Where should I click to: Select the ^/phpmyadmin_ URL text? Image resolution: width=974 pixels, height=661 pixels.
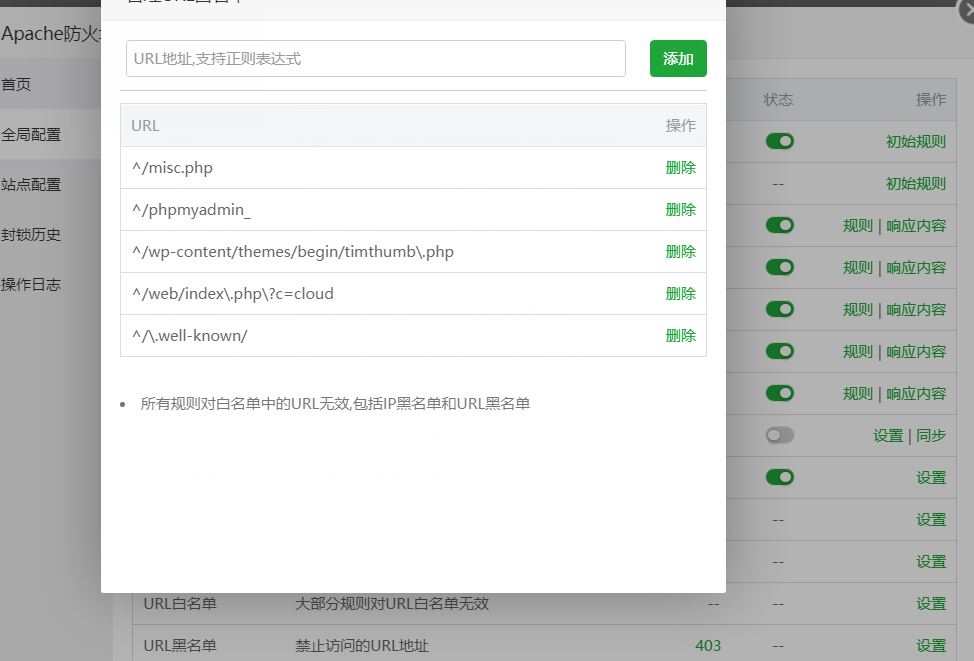click(x=191, y=210)
